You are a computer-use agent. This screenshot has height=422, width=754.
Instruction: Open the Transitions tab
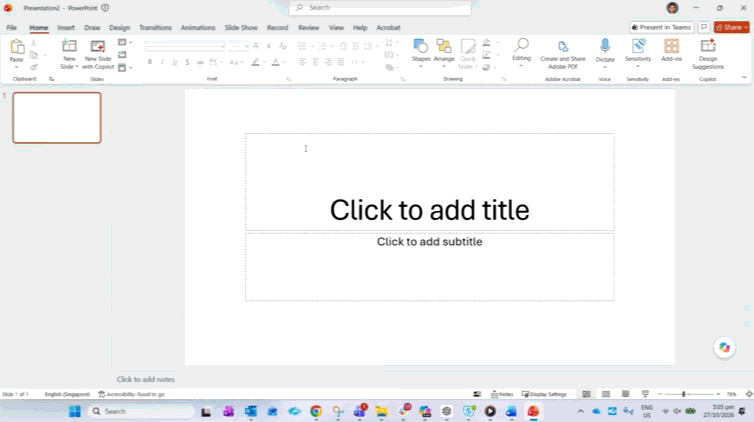(155, 28)
